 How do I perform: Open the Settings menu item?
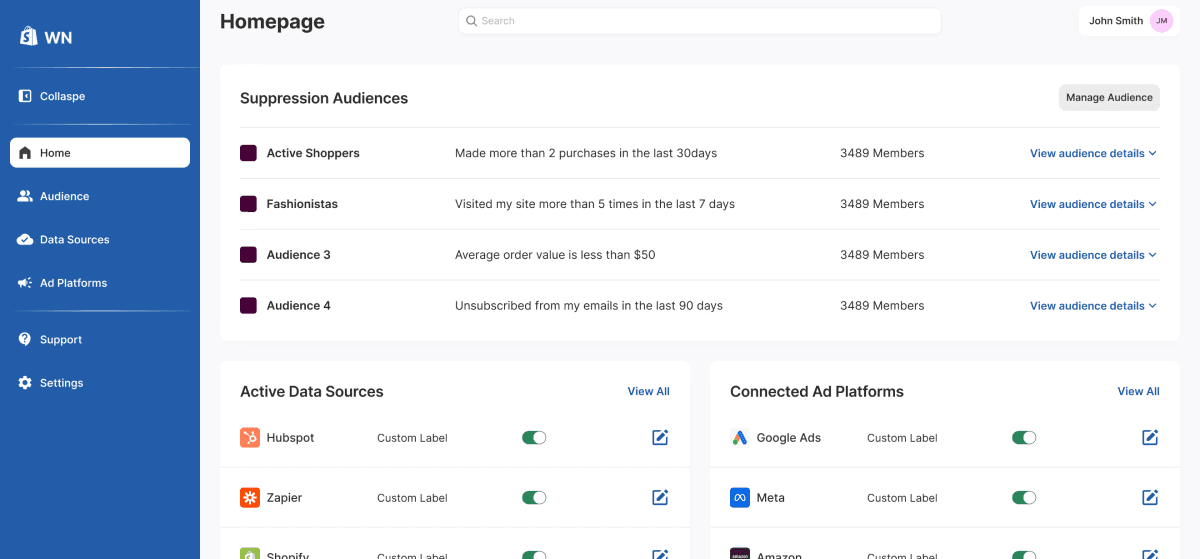coord(100,383)
